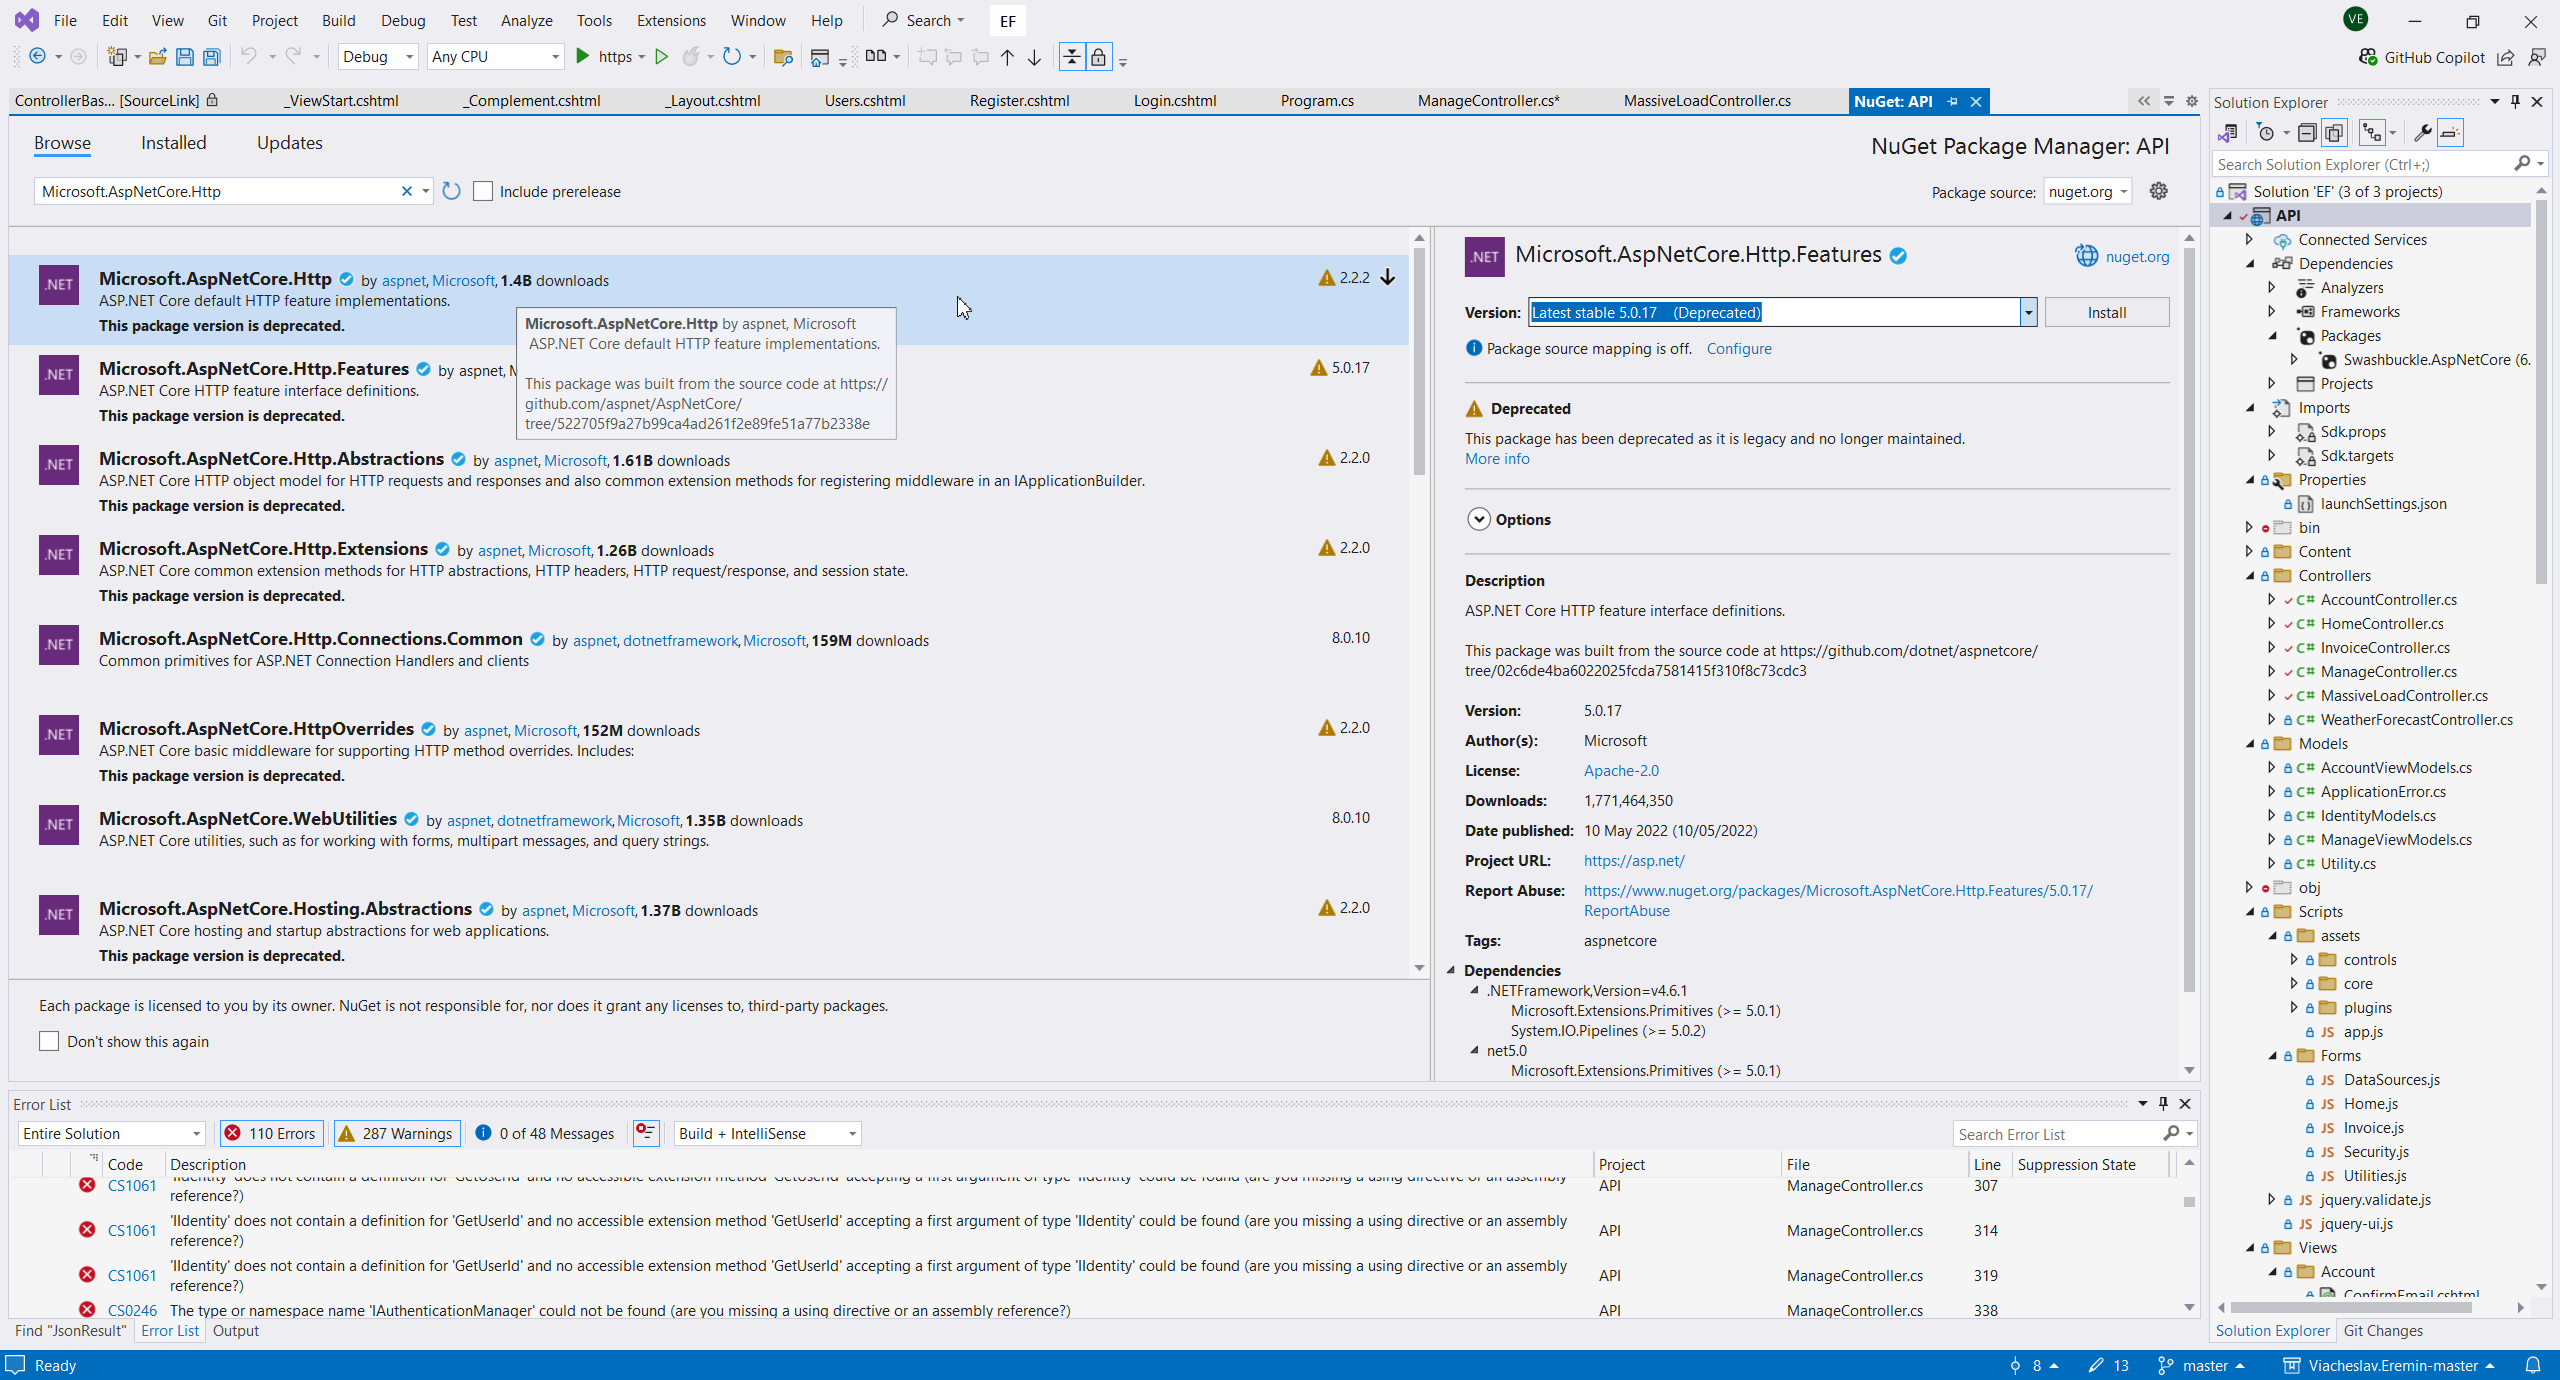Check the Don't show this again box
Image resolution: width=2560 pixels, height=1380 pixels.
pyautogui.click(x=49, y=1041)
